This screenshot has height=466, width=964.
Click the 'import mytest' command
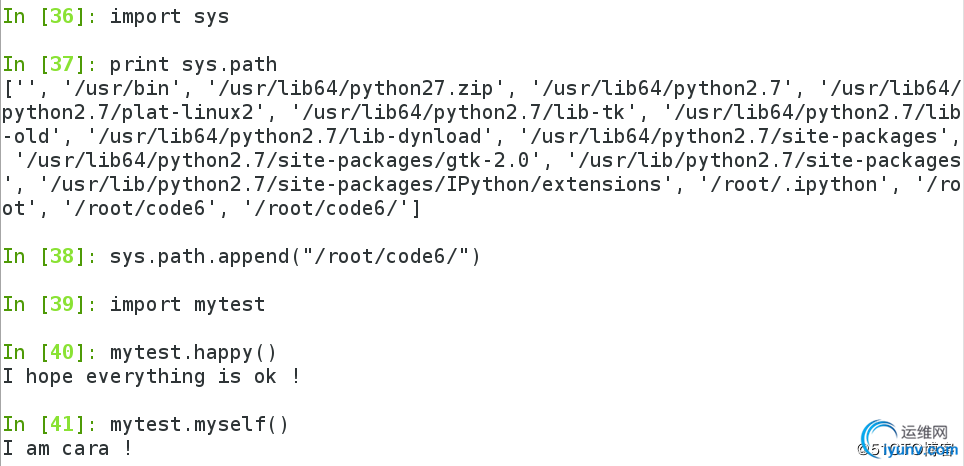point(187,304)
